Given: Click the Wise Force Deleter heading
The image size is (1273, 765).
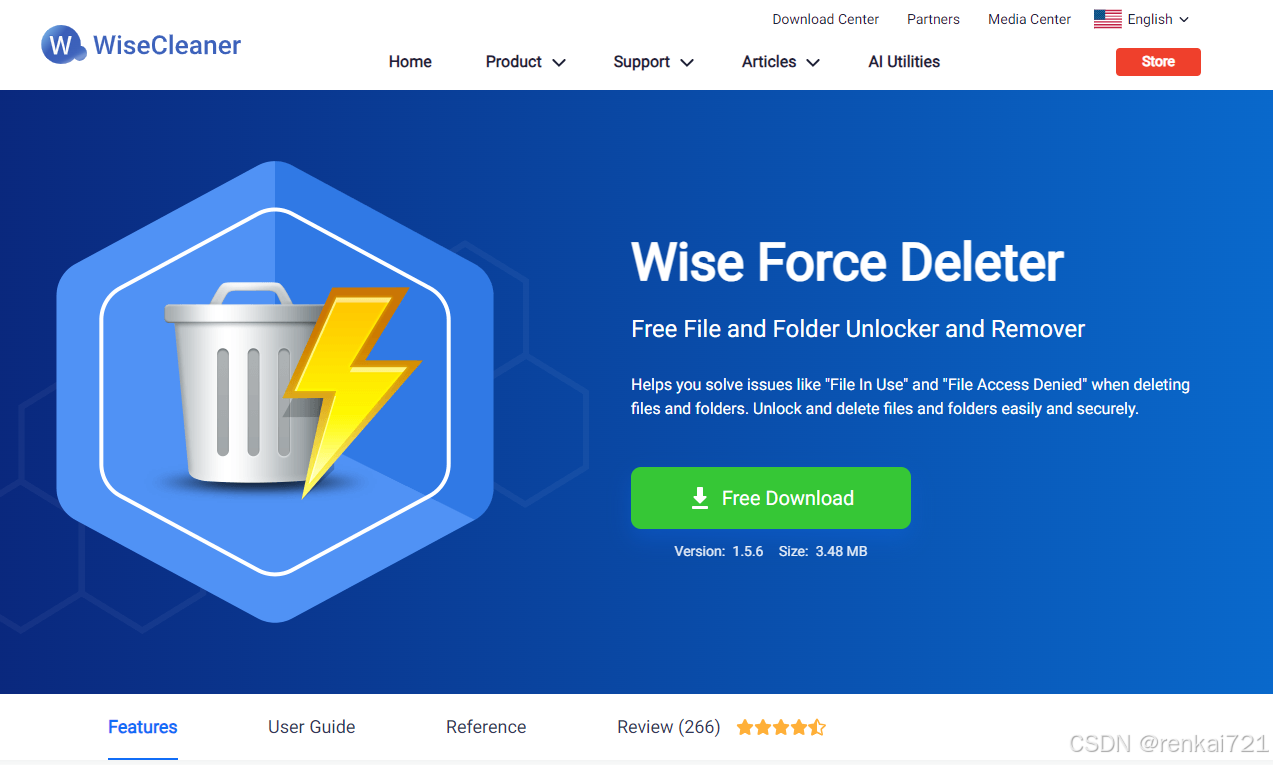Looking at the screenshot, I should pyautogui.click(x=847, y=263).
